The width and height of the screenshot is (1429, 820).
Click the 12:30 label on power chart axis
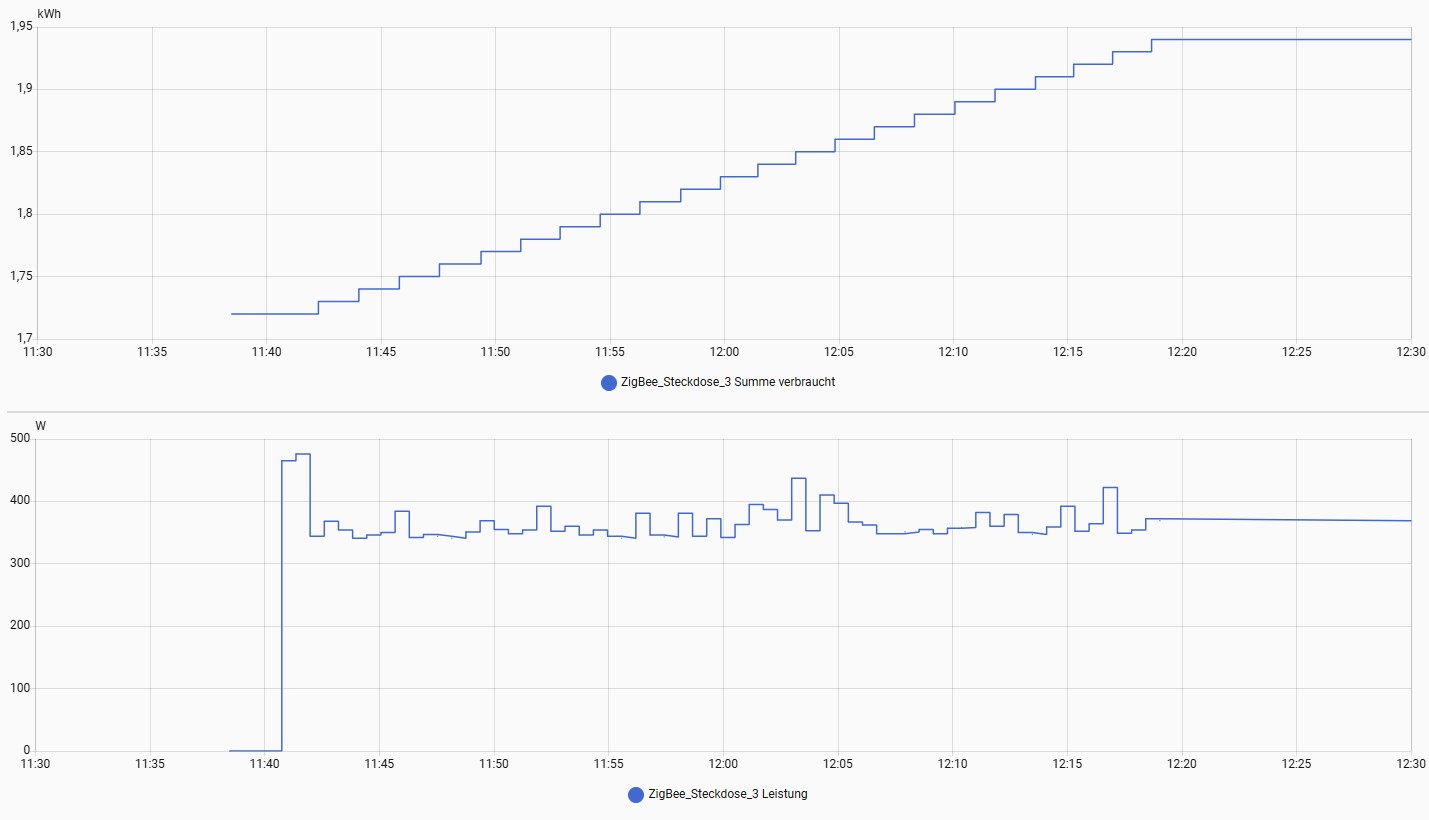coord(1409,764)
